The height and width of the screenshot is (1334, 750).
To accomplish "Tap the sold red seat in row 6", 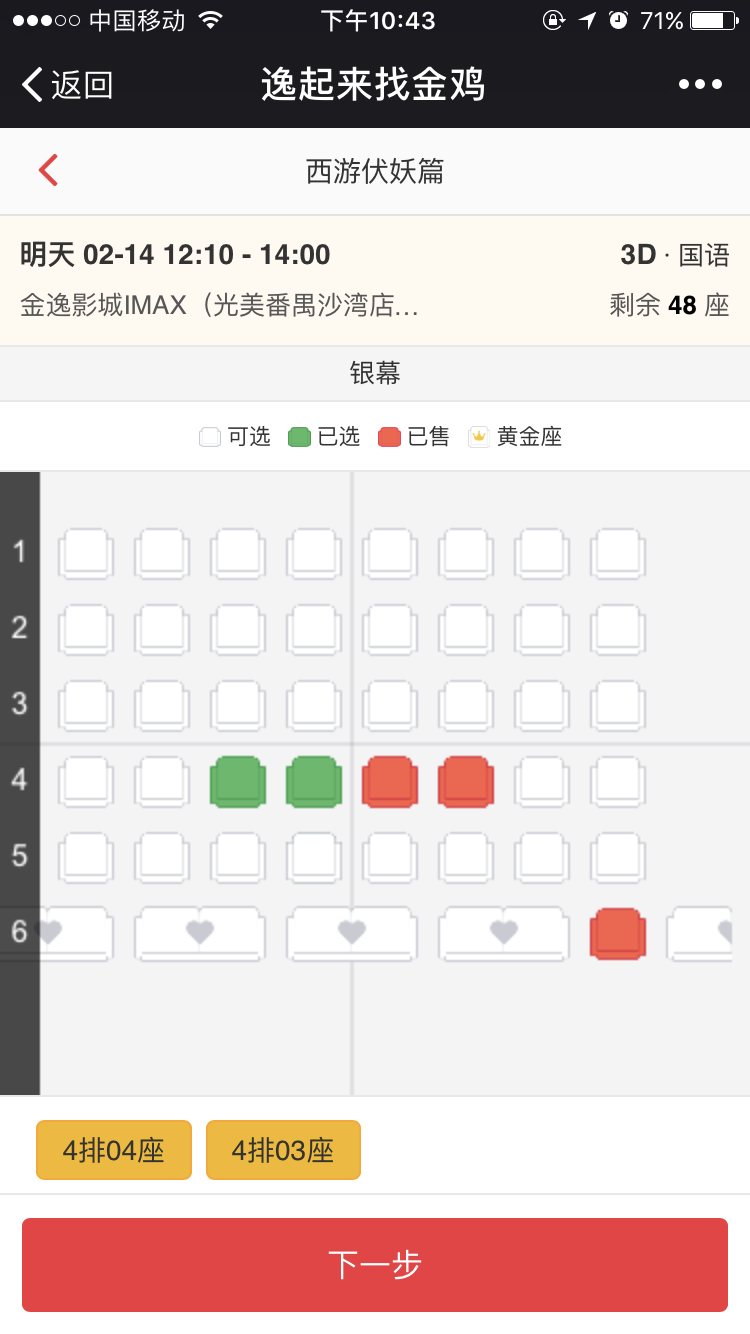I will 618,933.
